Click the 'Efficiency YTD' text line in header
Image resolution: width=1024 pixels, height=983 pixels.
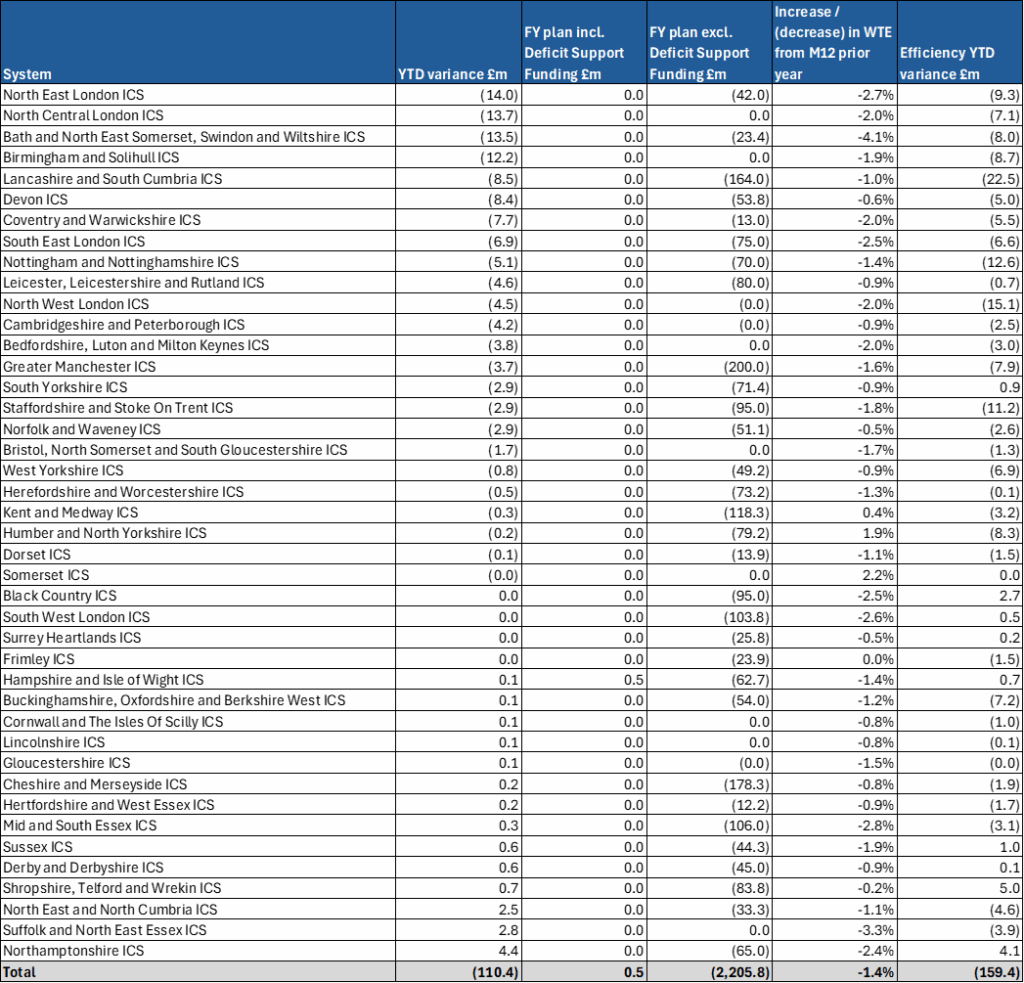tap(947, 54)
